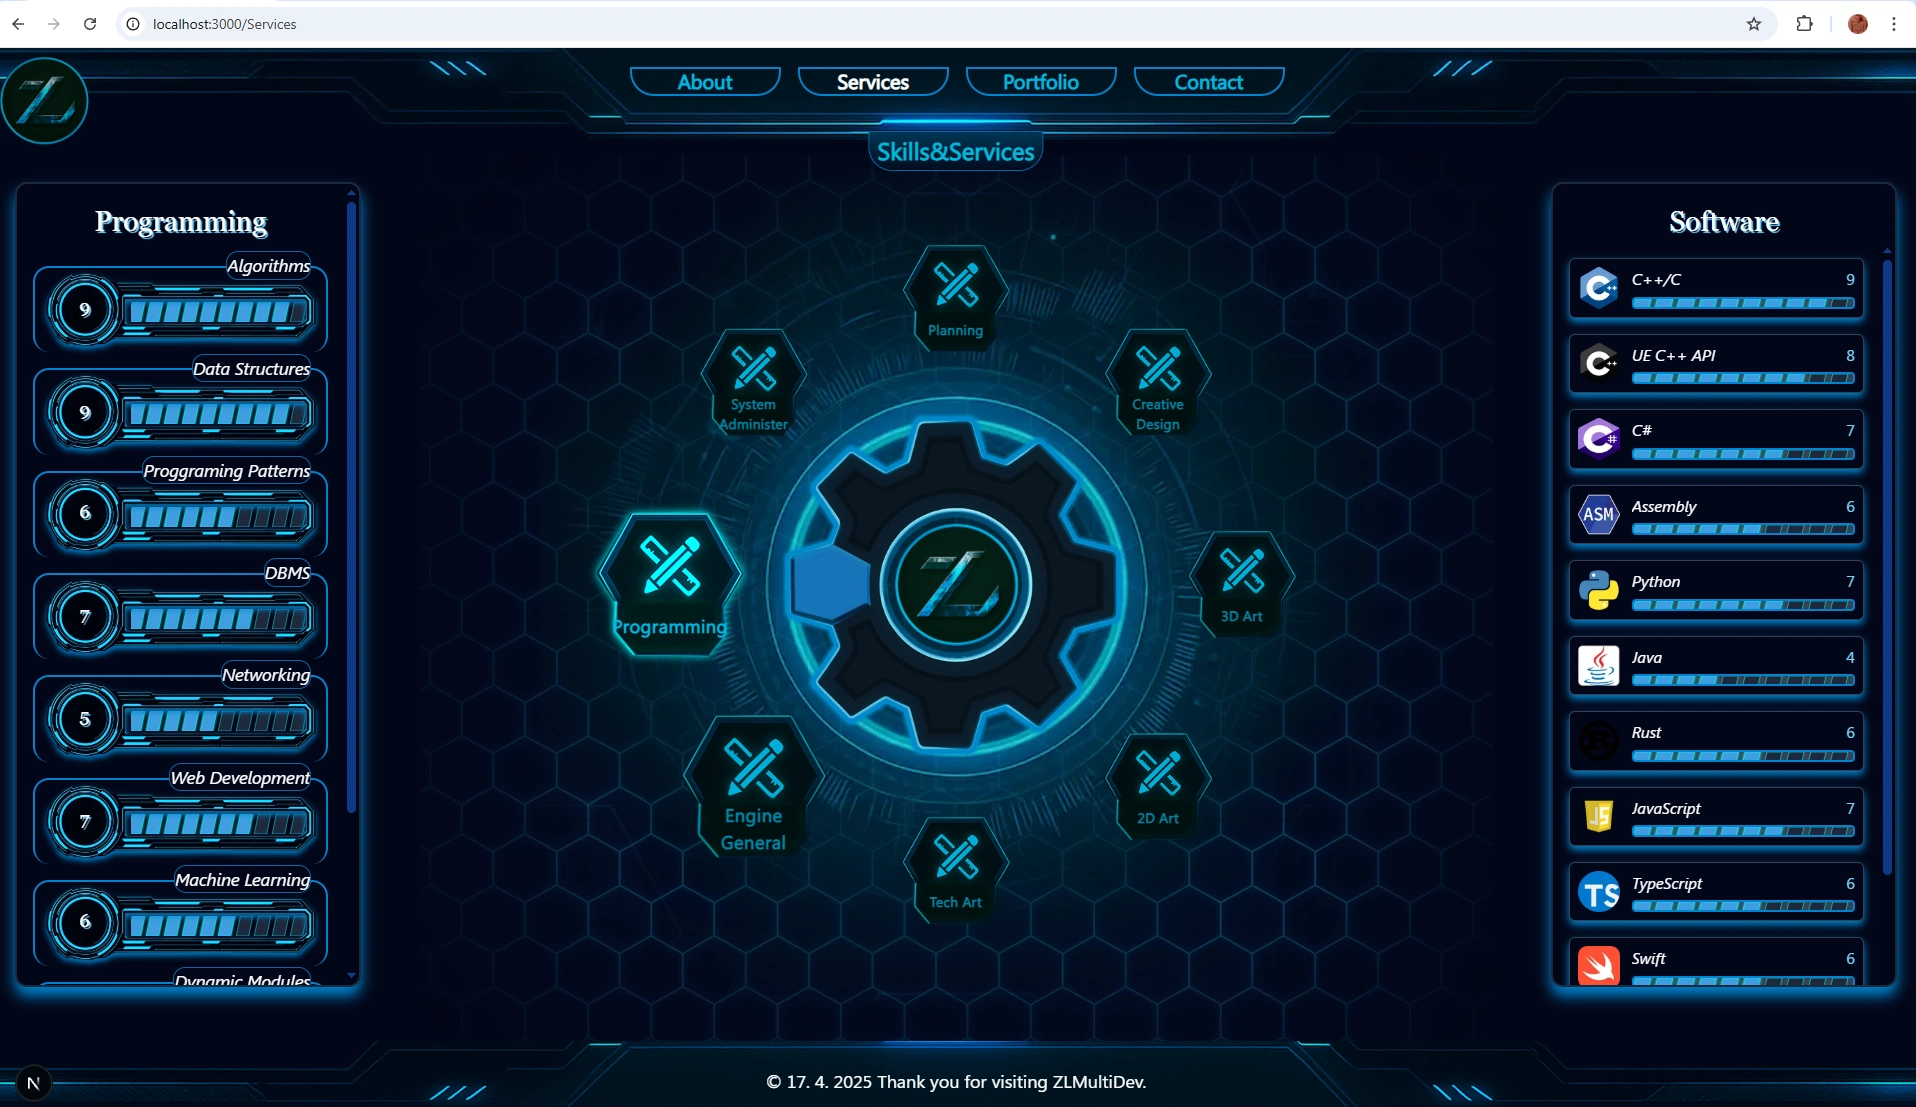Select the Programming hexagon icon
This screenshot has width=1916, height=1107.
pos(670,585)
